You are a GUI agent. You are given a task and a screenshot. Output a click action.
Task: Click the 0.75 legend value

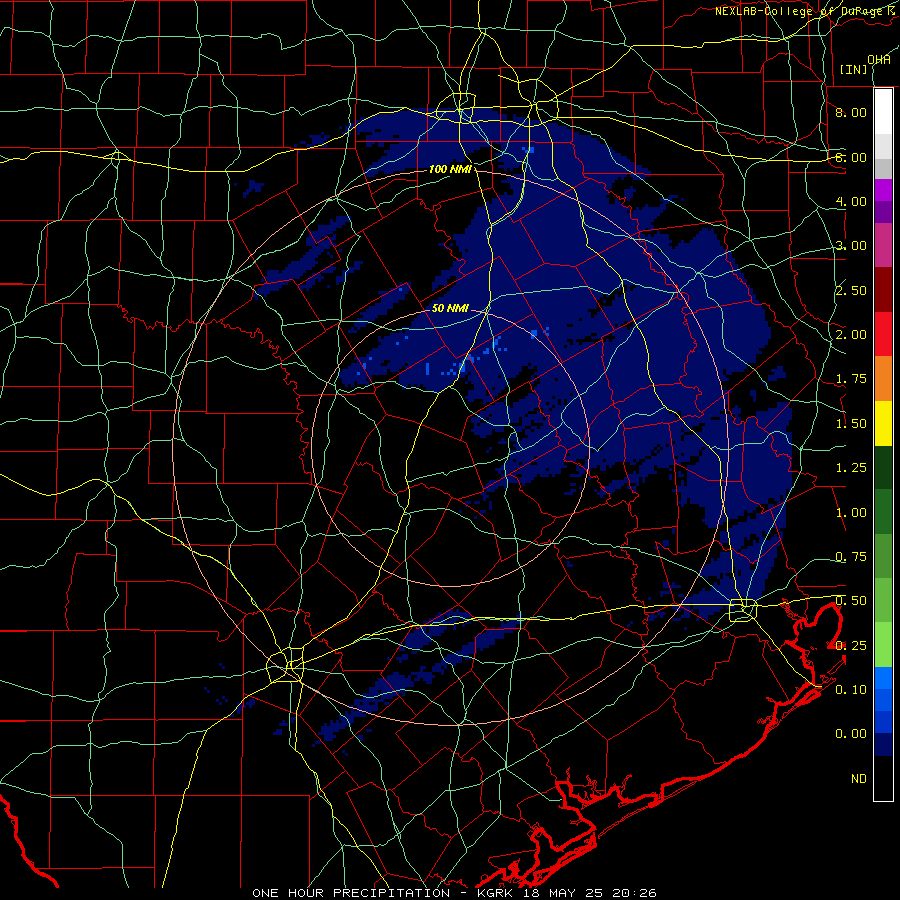851,557
